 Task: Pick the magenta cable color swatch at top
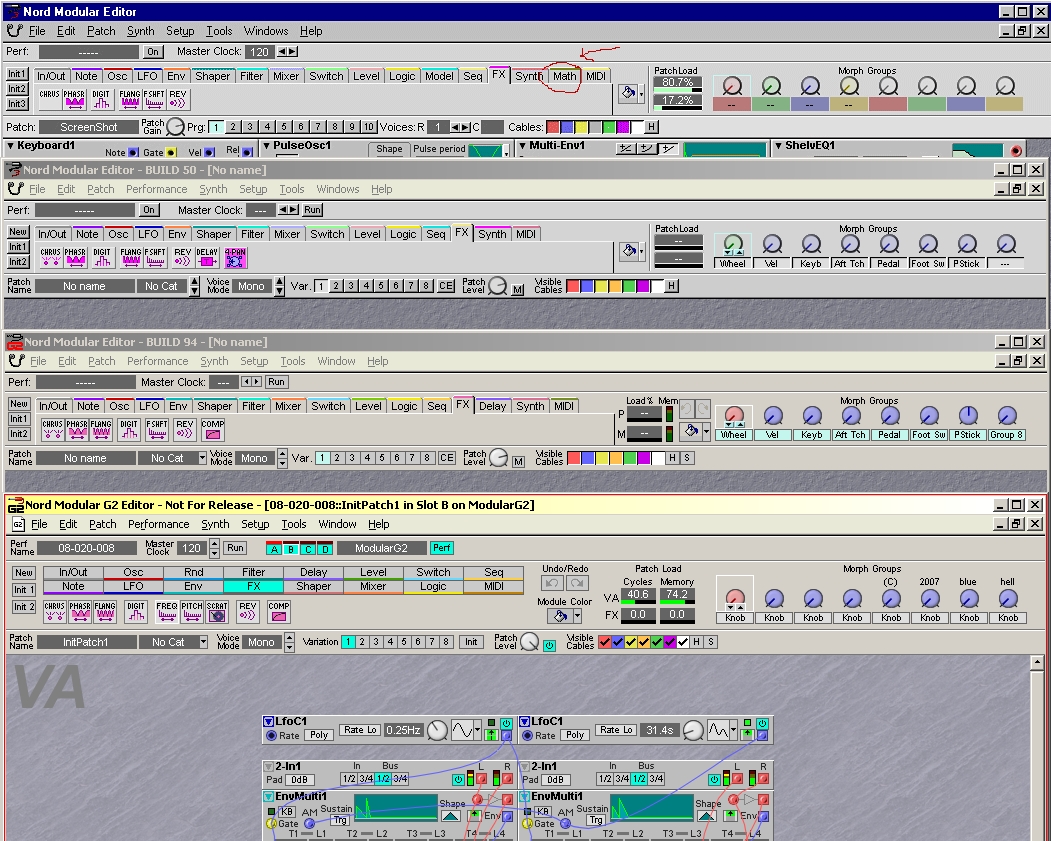[622, 127]
